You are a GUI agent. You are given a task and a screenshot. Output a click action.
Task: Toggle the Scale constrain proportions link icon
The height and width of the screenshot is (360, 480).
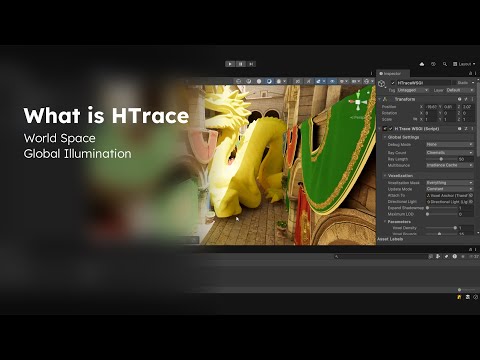tap(415, 119)
